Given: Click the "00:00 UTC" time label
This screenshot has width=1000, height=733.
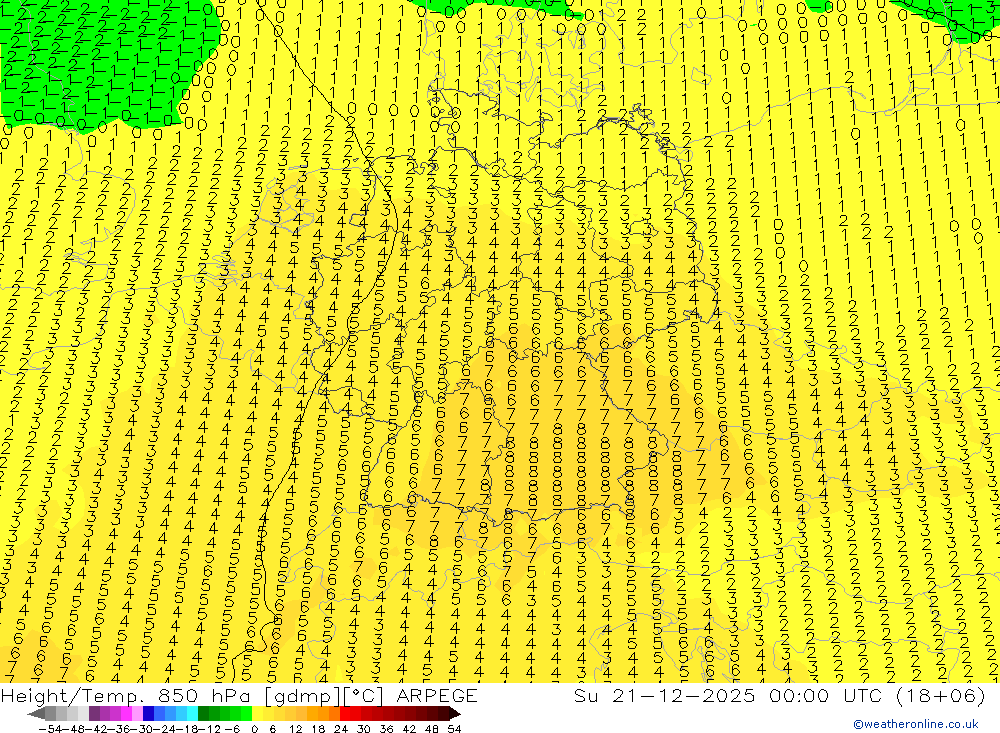Looking at the screenshot, I should (827, 695).
